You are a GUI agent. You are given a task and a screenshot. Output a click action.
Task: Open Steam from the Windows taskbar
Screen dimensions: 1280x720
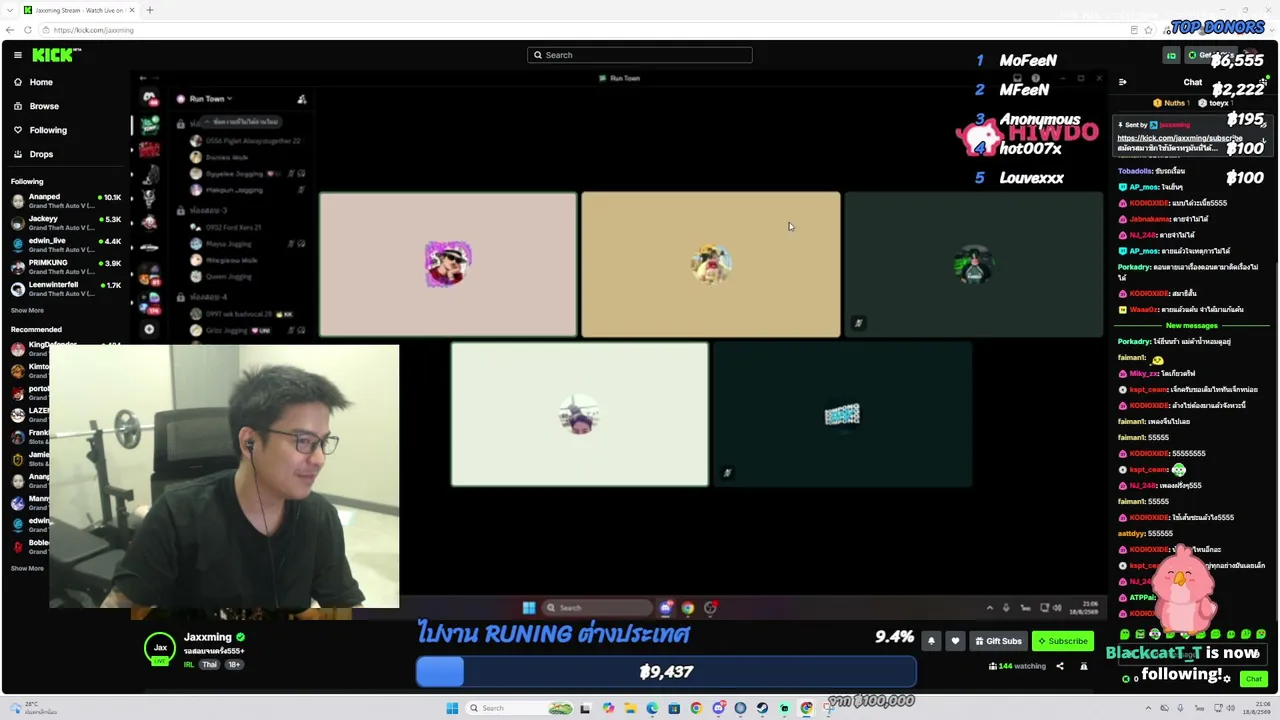pyautogui.click(x=762, y=708)
